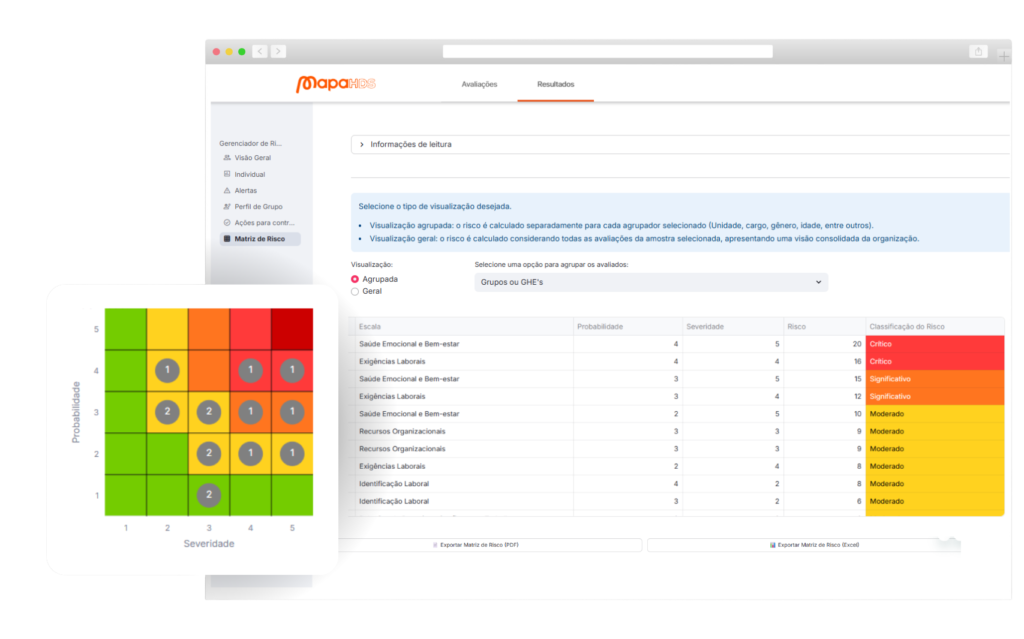Click Exportar Matriz de Risco (Excel) button
1024x639 pixels.
(803, 545)
